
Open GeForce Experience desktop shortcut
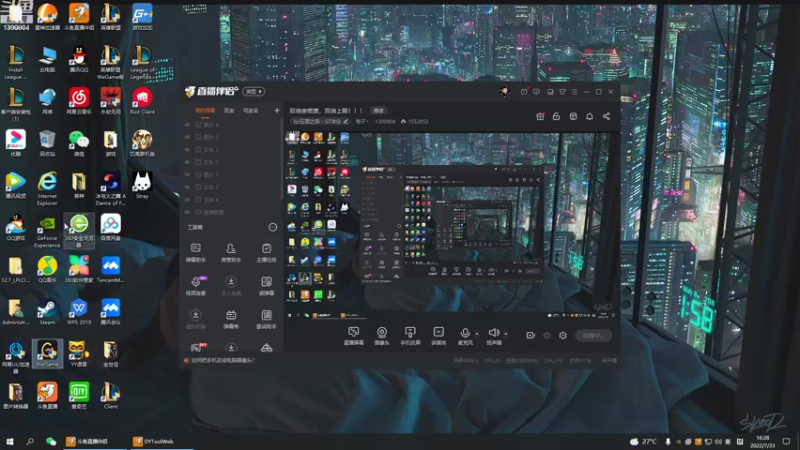click(x=47, y=233)
